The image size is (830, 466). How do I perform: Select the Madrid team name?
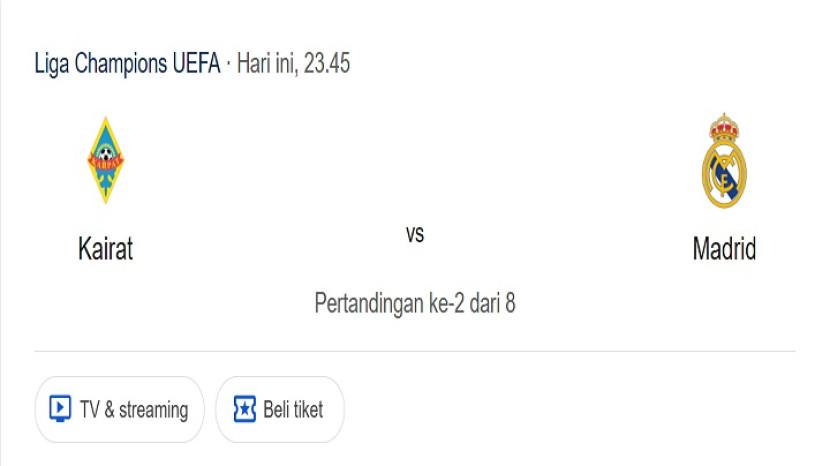click(723, 248)
